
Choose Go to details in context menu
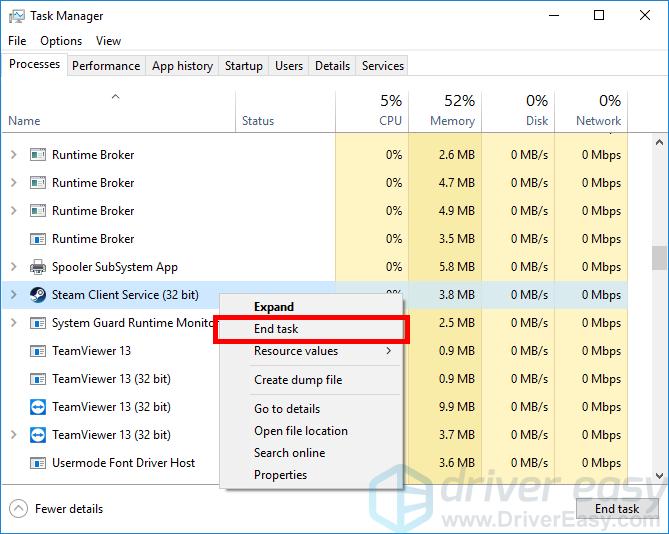coord(311,409)
